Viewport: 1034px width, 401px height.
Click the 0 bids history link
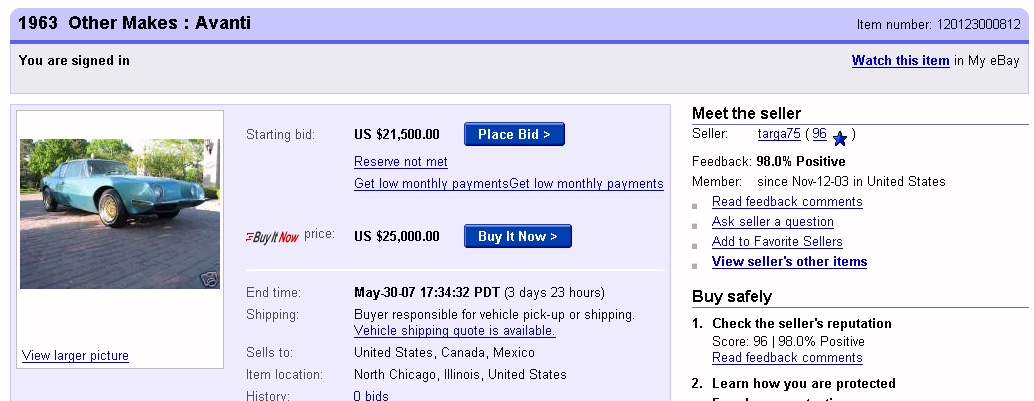[x=371, y=396]
